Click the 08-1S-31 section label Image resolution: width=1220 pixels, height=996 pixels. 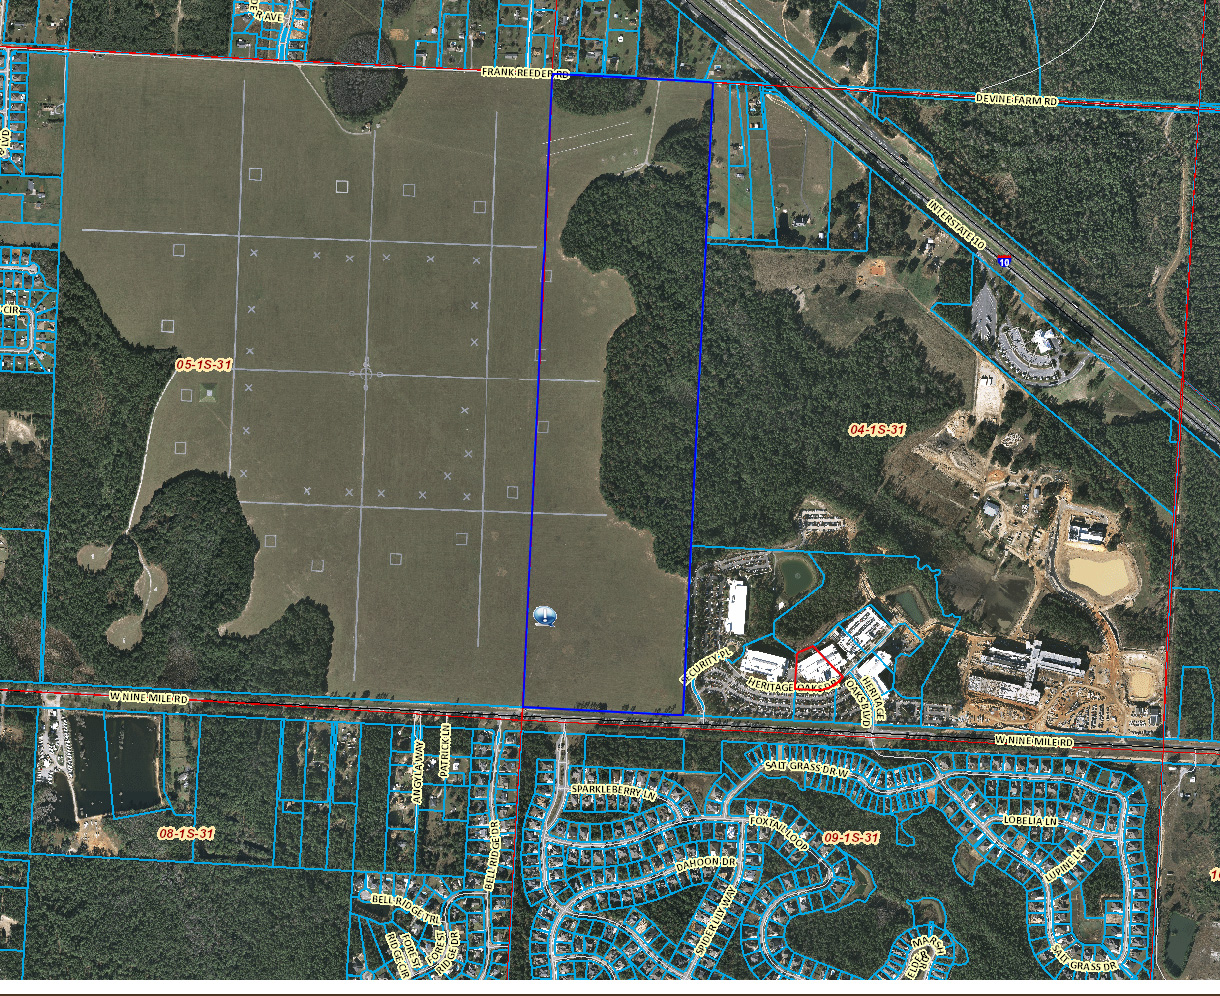186,832
